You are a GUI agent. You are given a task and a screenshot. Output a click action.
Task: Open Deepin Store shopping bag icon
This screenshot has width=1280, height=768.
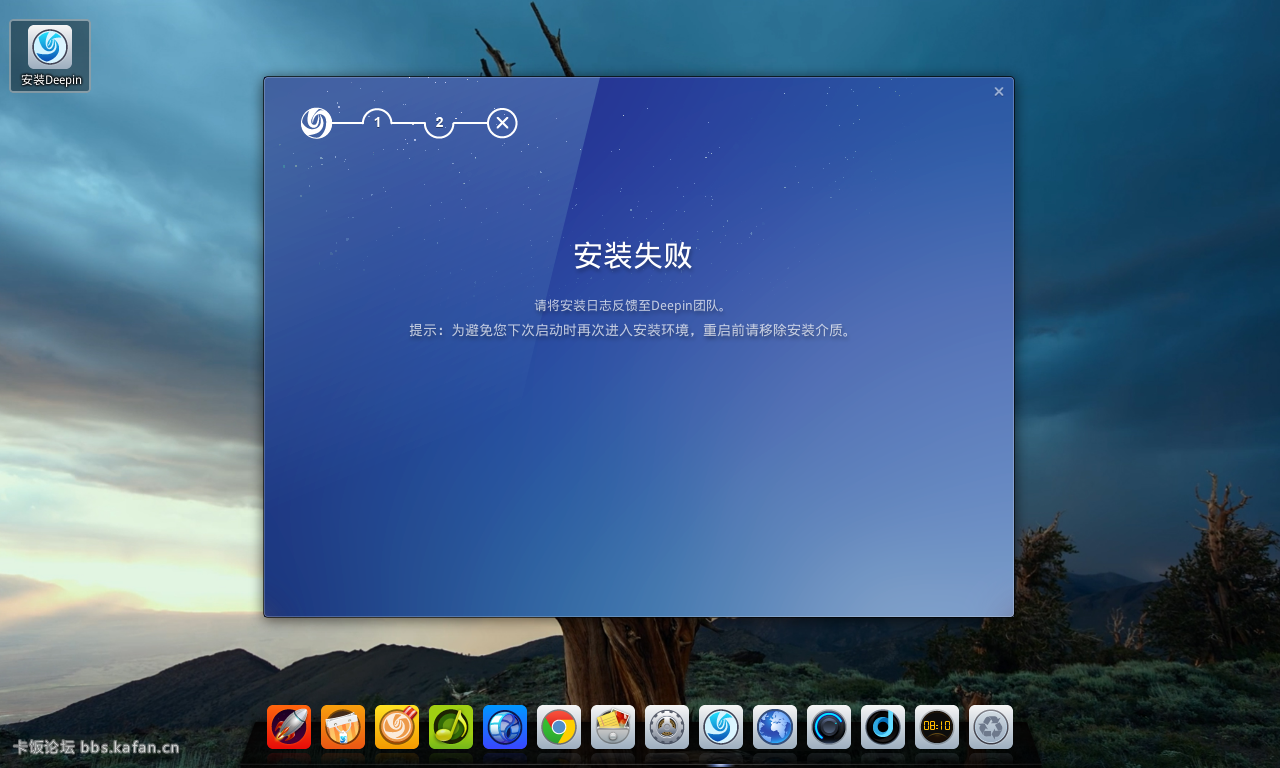pos(343,727)
